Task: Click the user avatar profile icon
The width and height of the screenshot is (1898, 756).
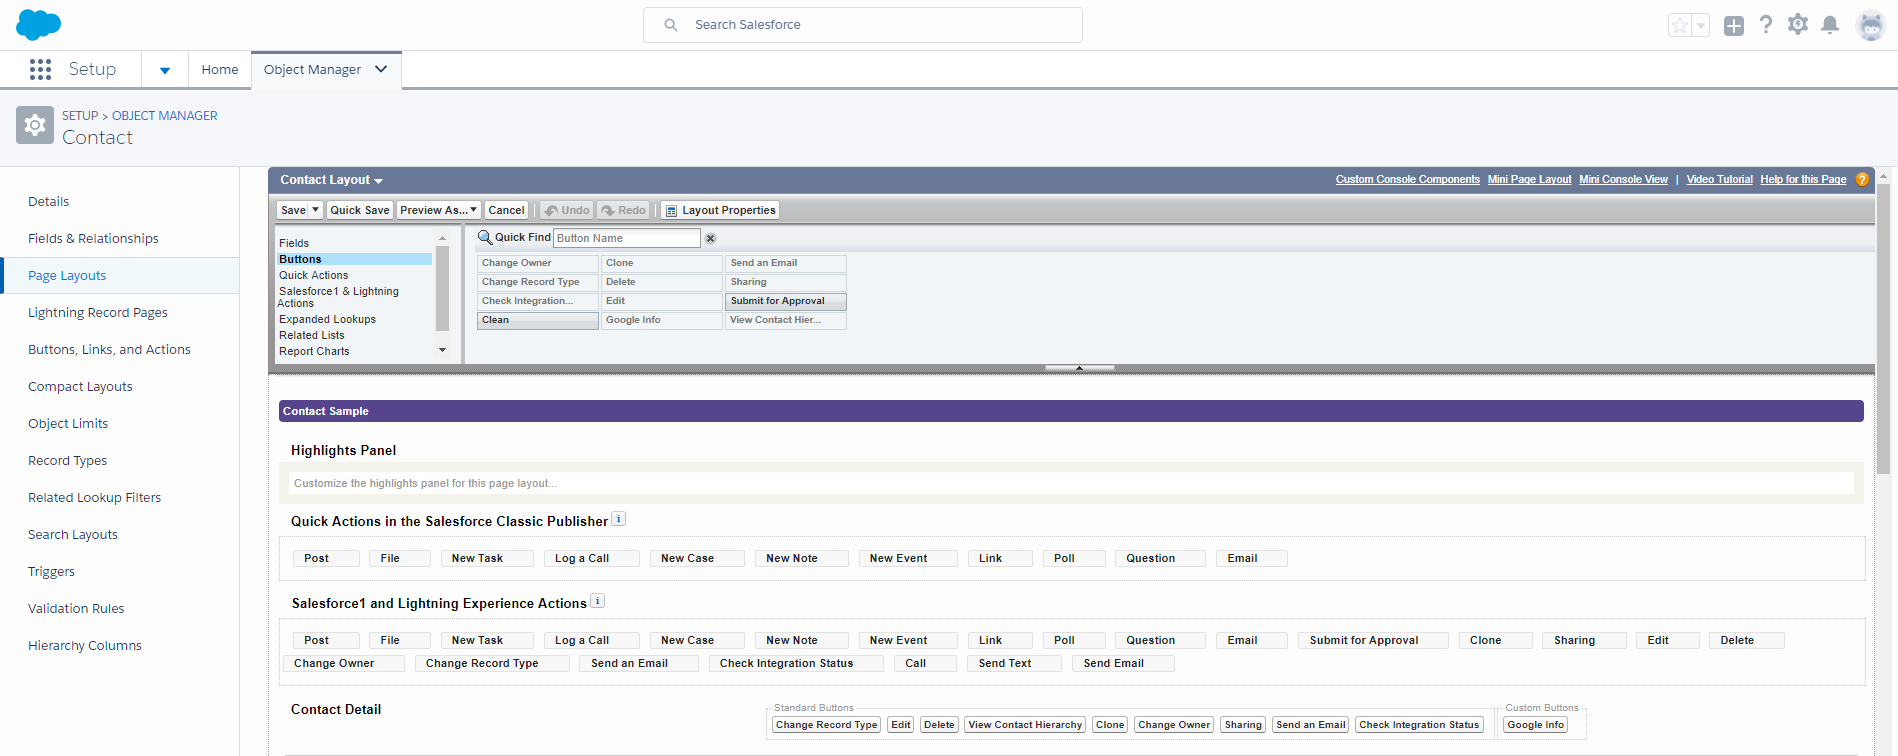Action: coord(1869,25)
